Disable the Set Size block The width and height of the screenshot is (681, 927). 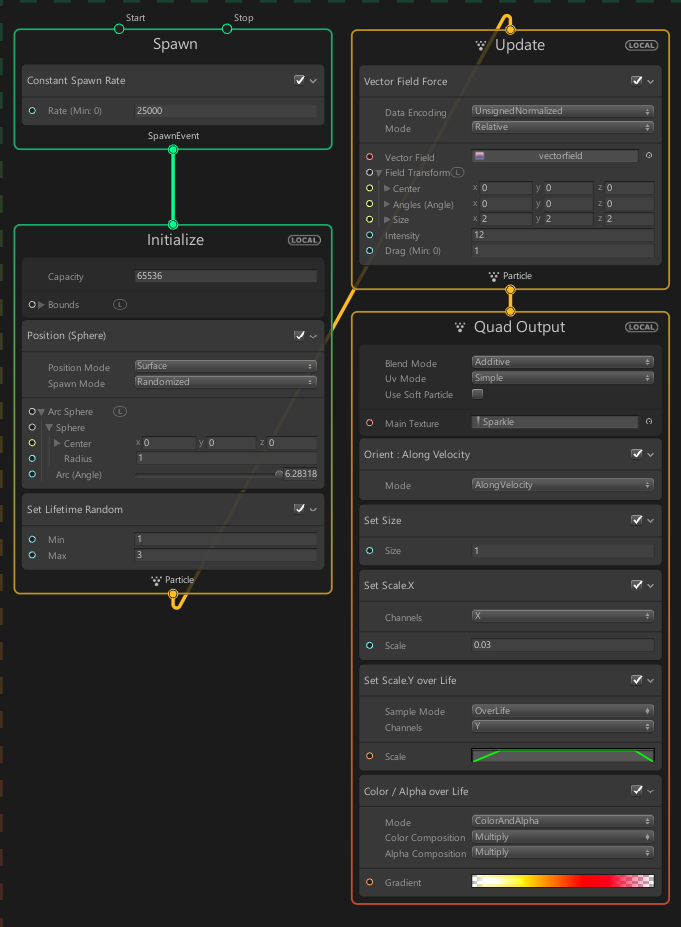[637, 520]
